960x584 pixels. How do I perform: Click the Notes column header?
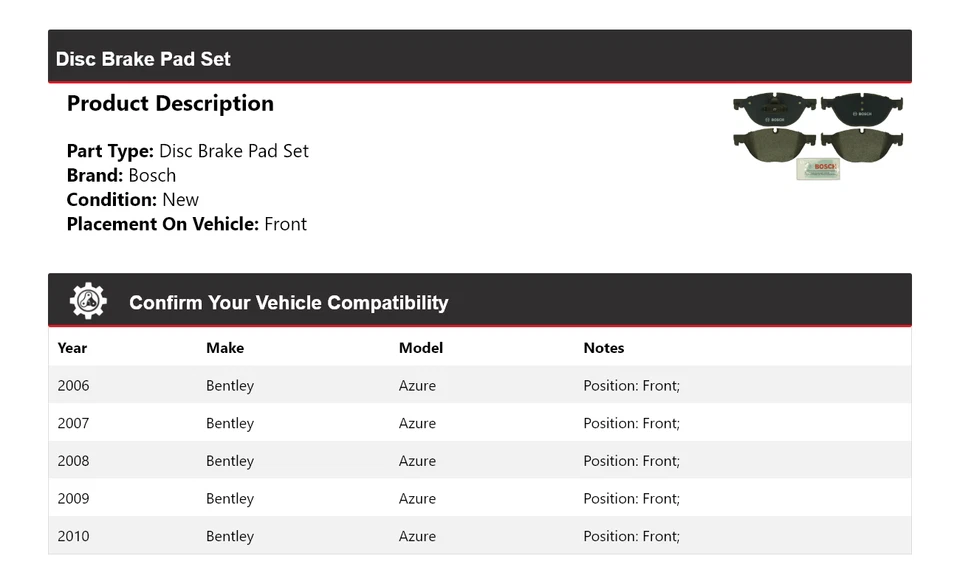coord(603,348)
